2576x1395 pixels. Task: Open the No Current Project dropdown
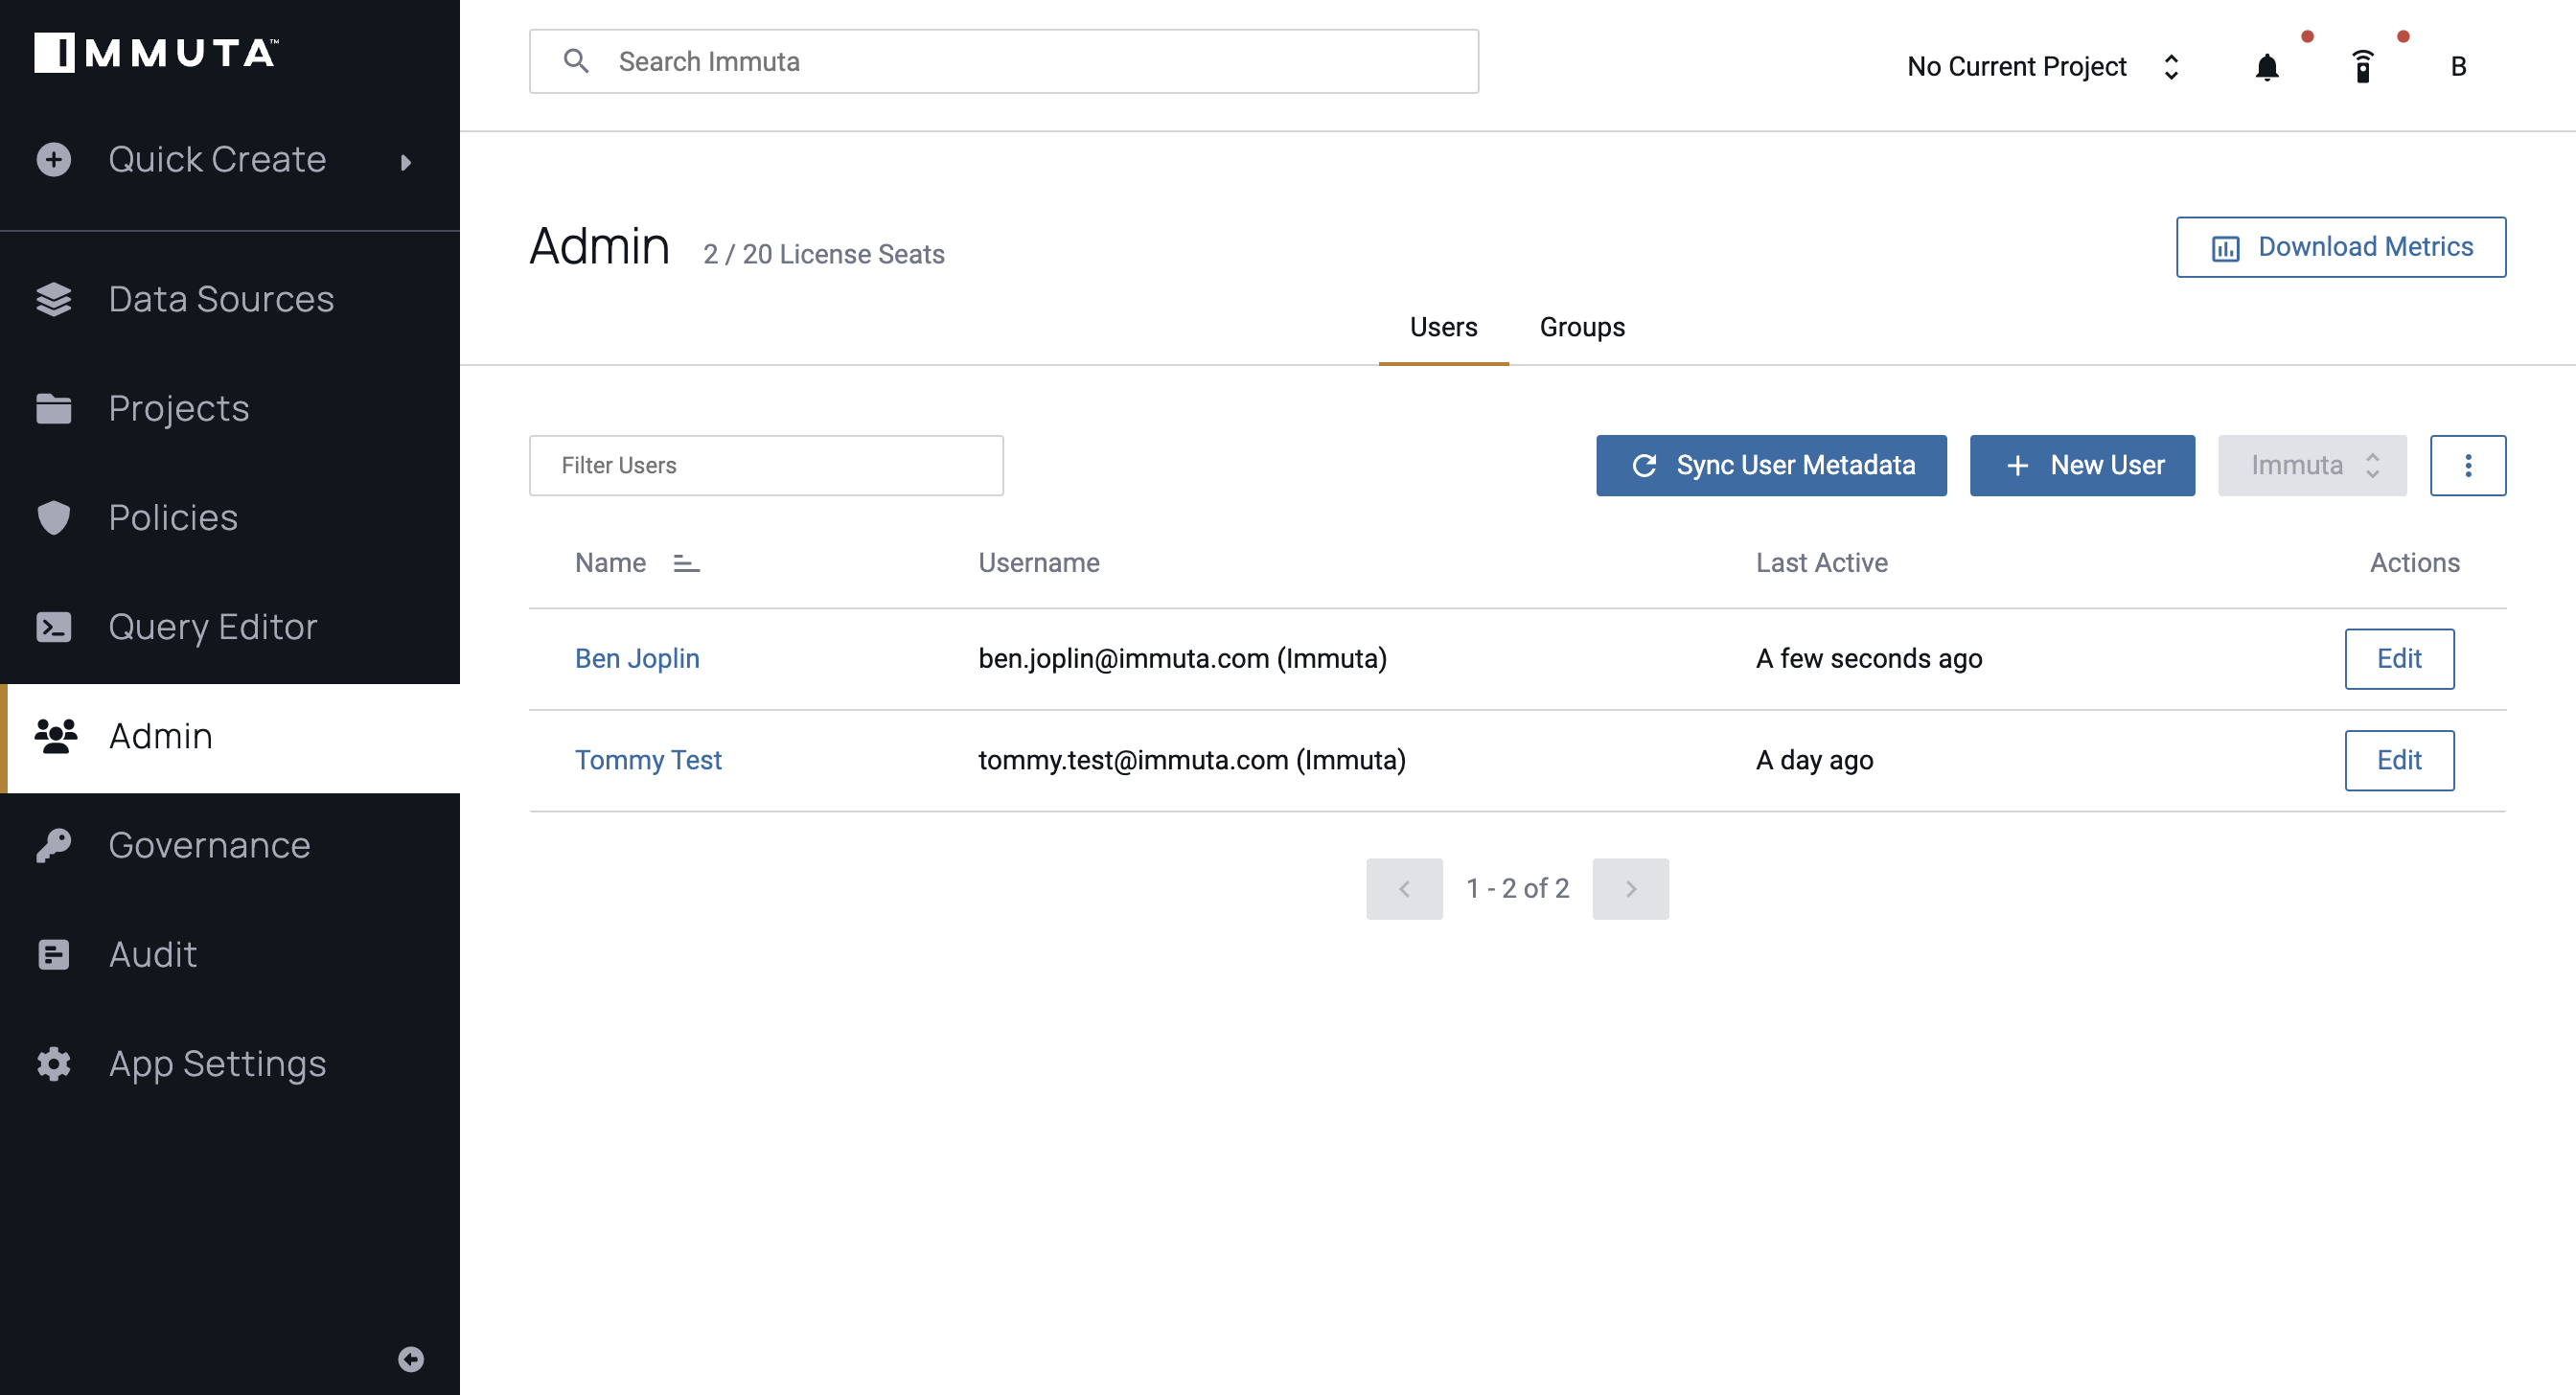2044,66
